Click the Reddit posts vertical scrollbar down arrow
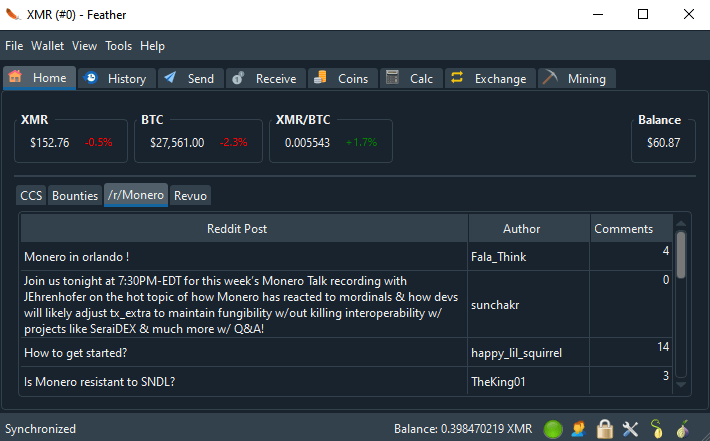 click(681, 383)
